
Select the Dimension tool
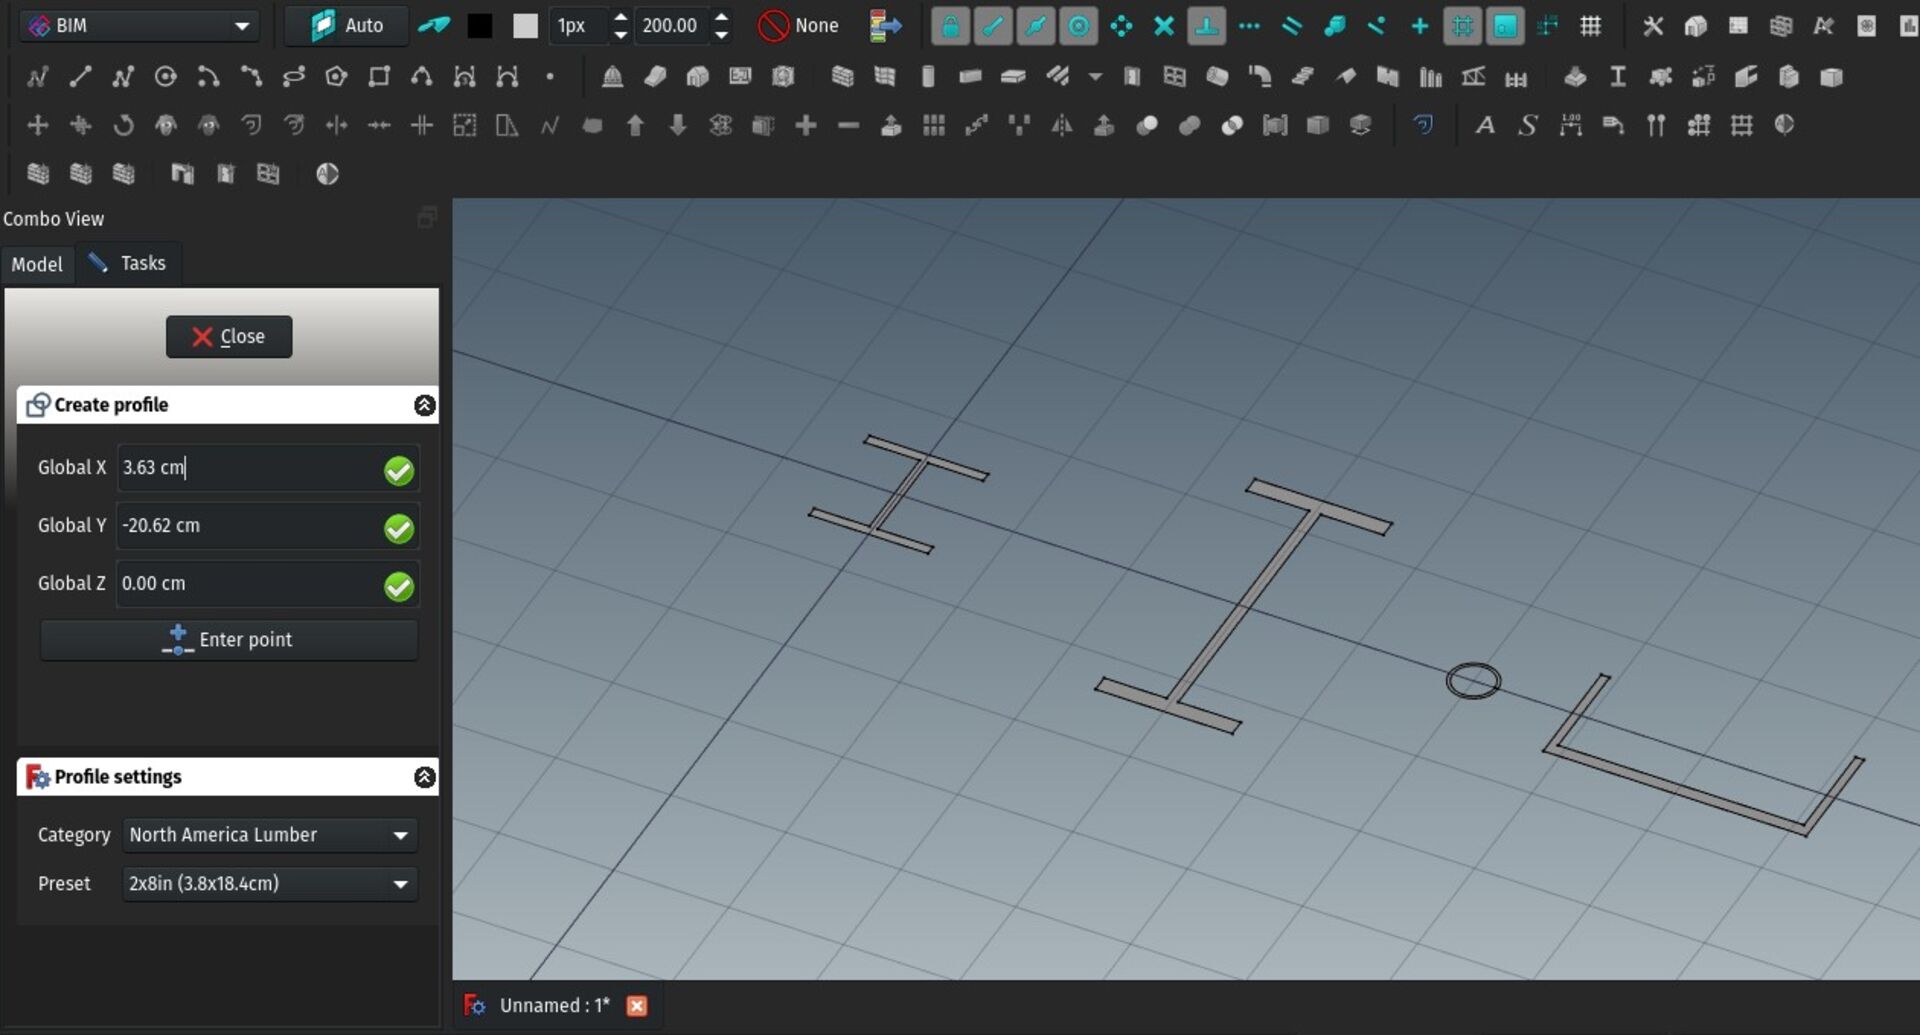click(1571, 125)
